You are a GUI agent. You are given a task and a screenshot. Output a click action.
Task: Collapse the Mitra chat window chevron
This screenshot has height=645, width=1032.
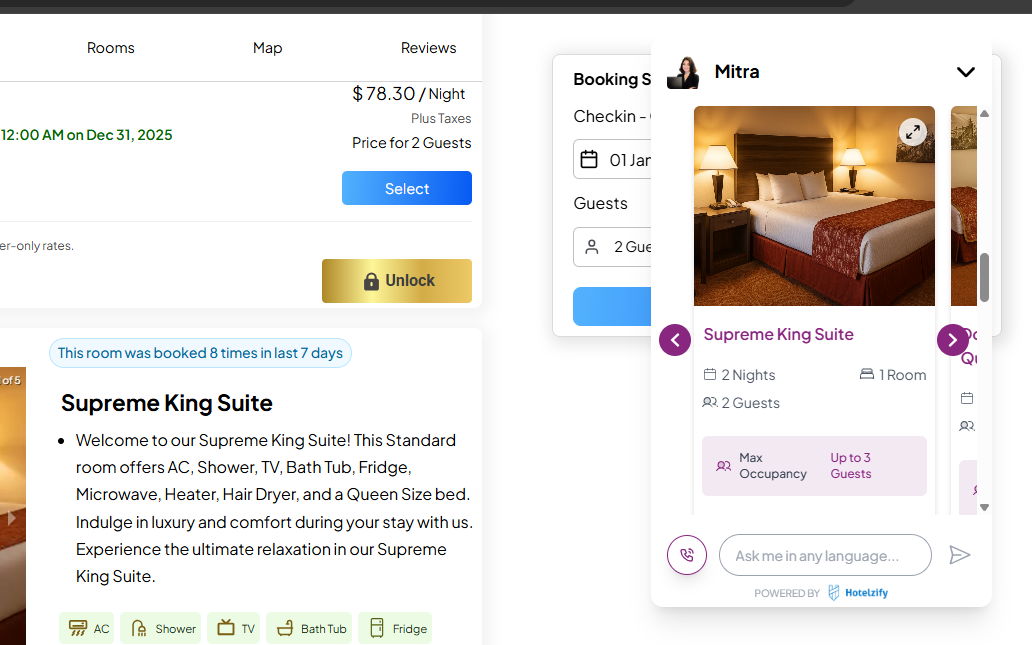(965, 72)
